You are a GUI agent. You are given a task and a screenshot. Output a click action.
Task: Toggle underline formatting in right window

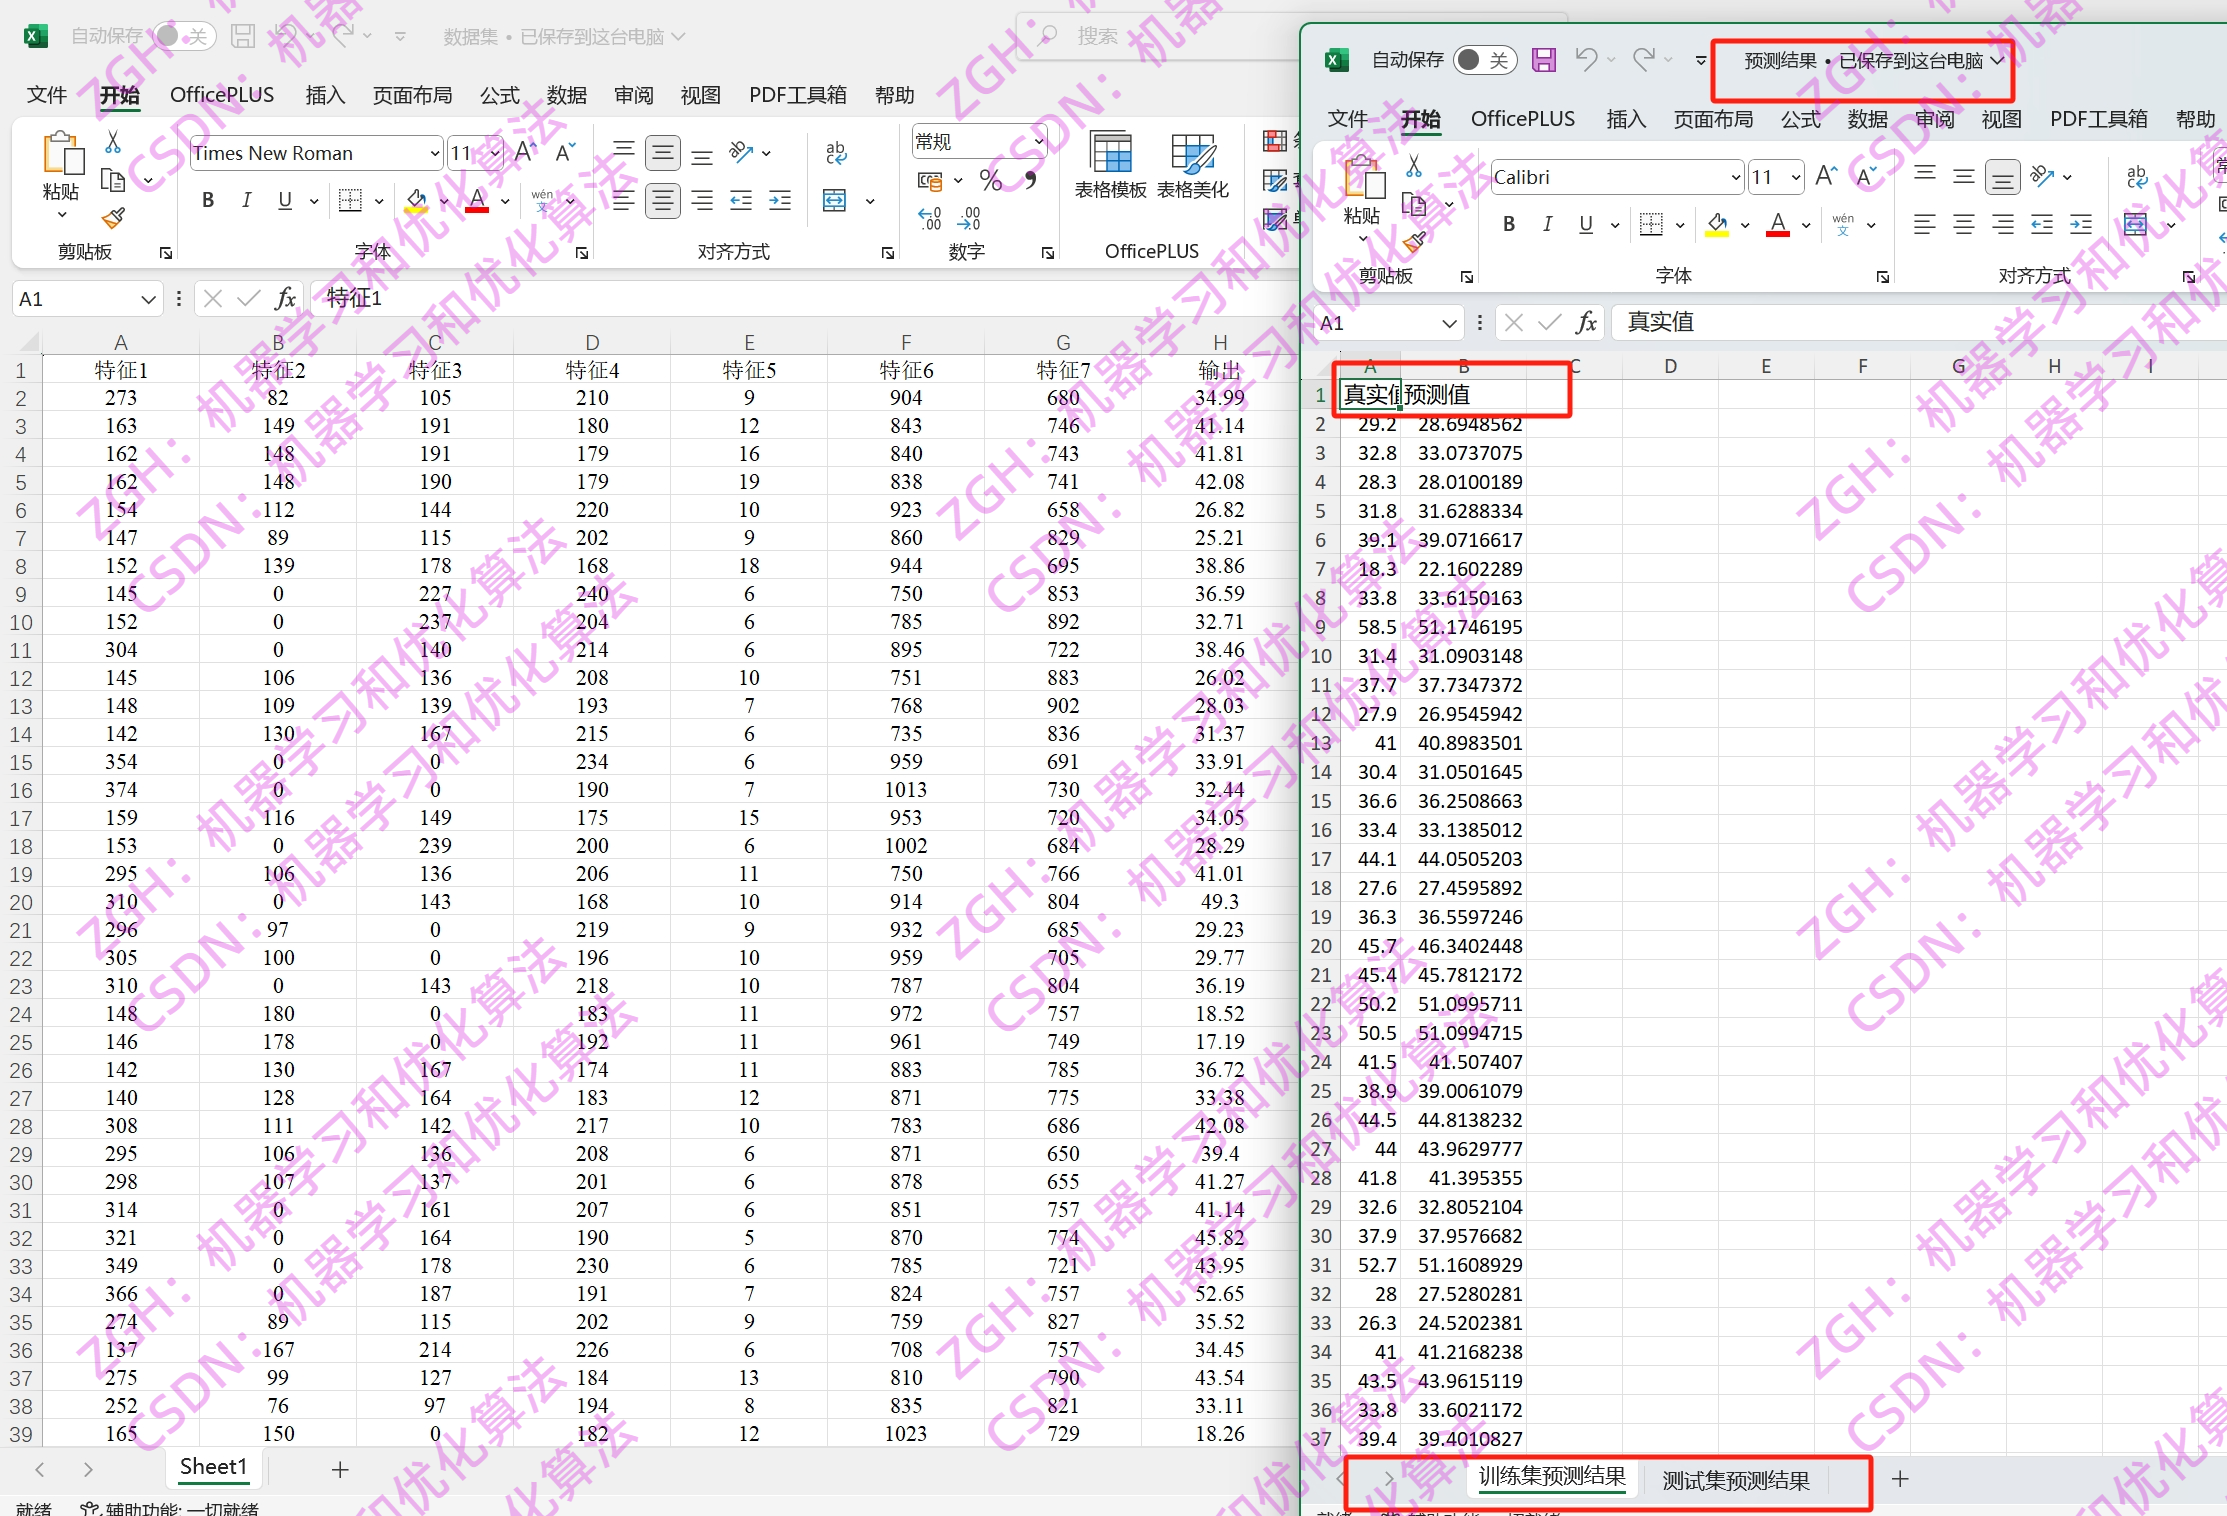click(1586, 225)
